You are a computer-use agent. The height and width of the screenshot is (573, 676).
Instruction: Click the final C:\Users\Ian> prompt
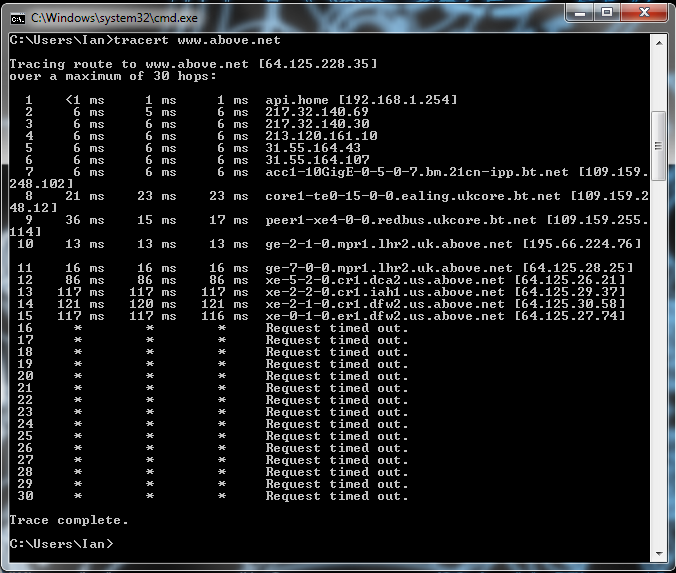61,544
